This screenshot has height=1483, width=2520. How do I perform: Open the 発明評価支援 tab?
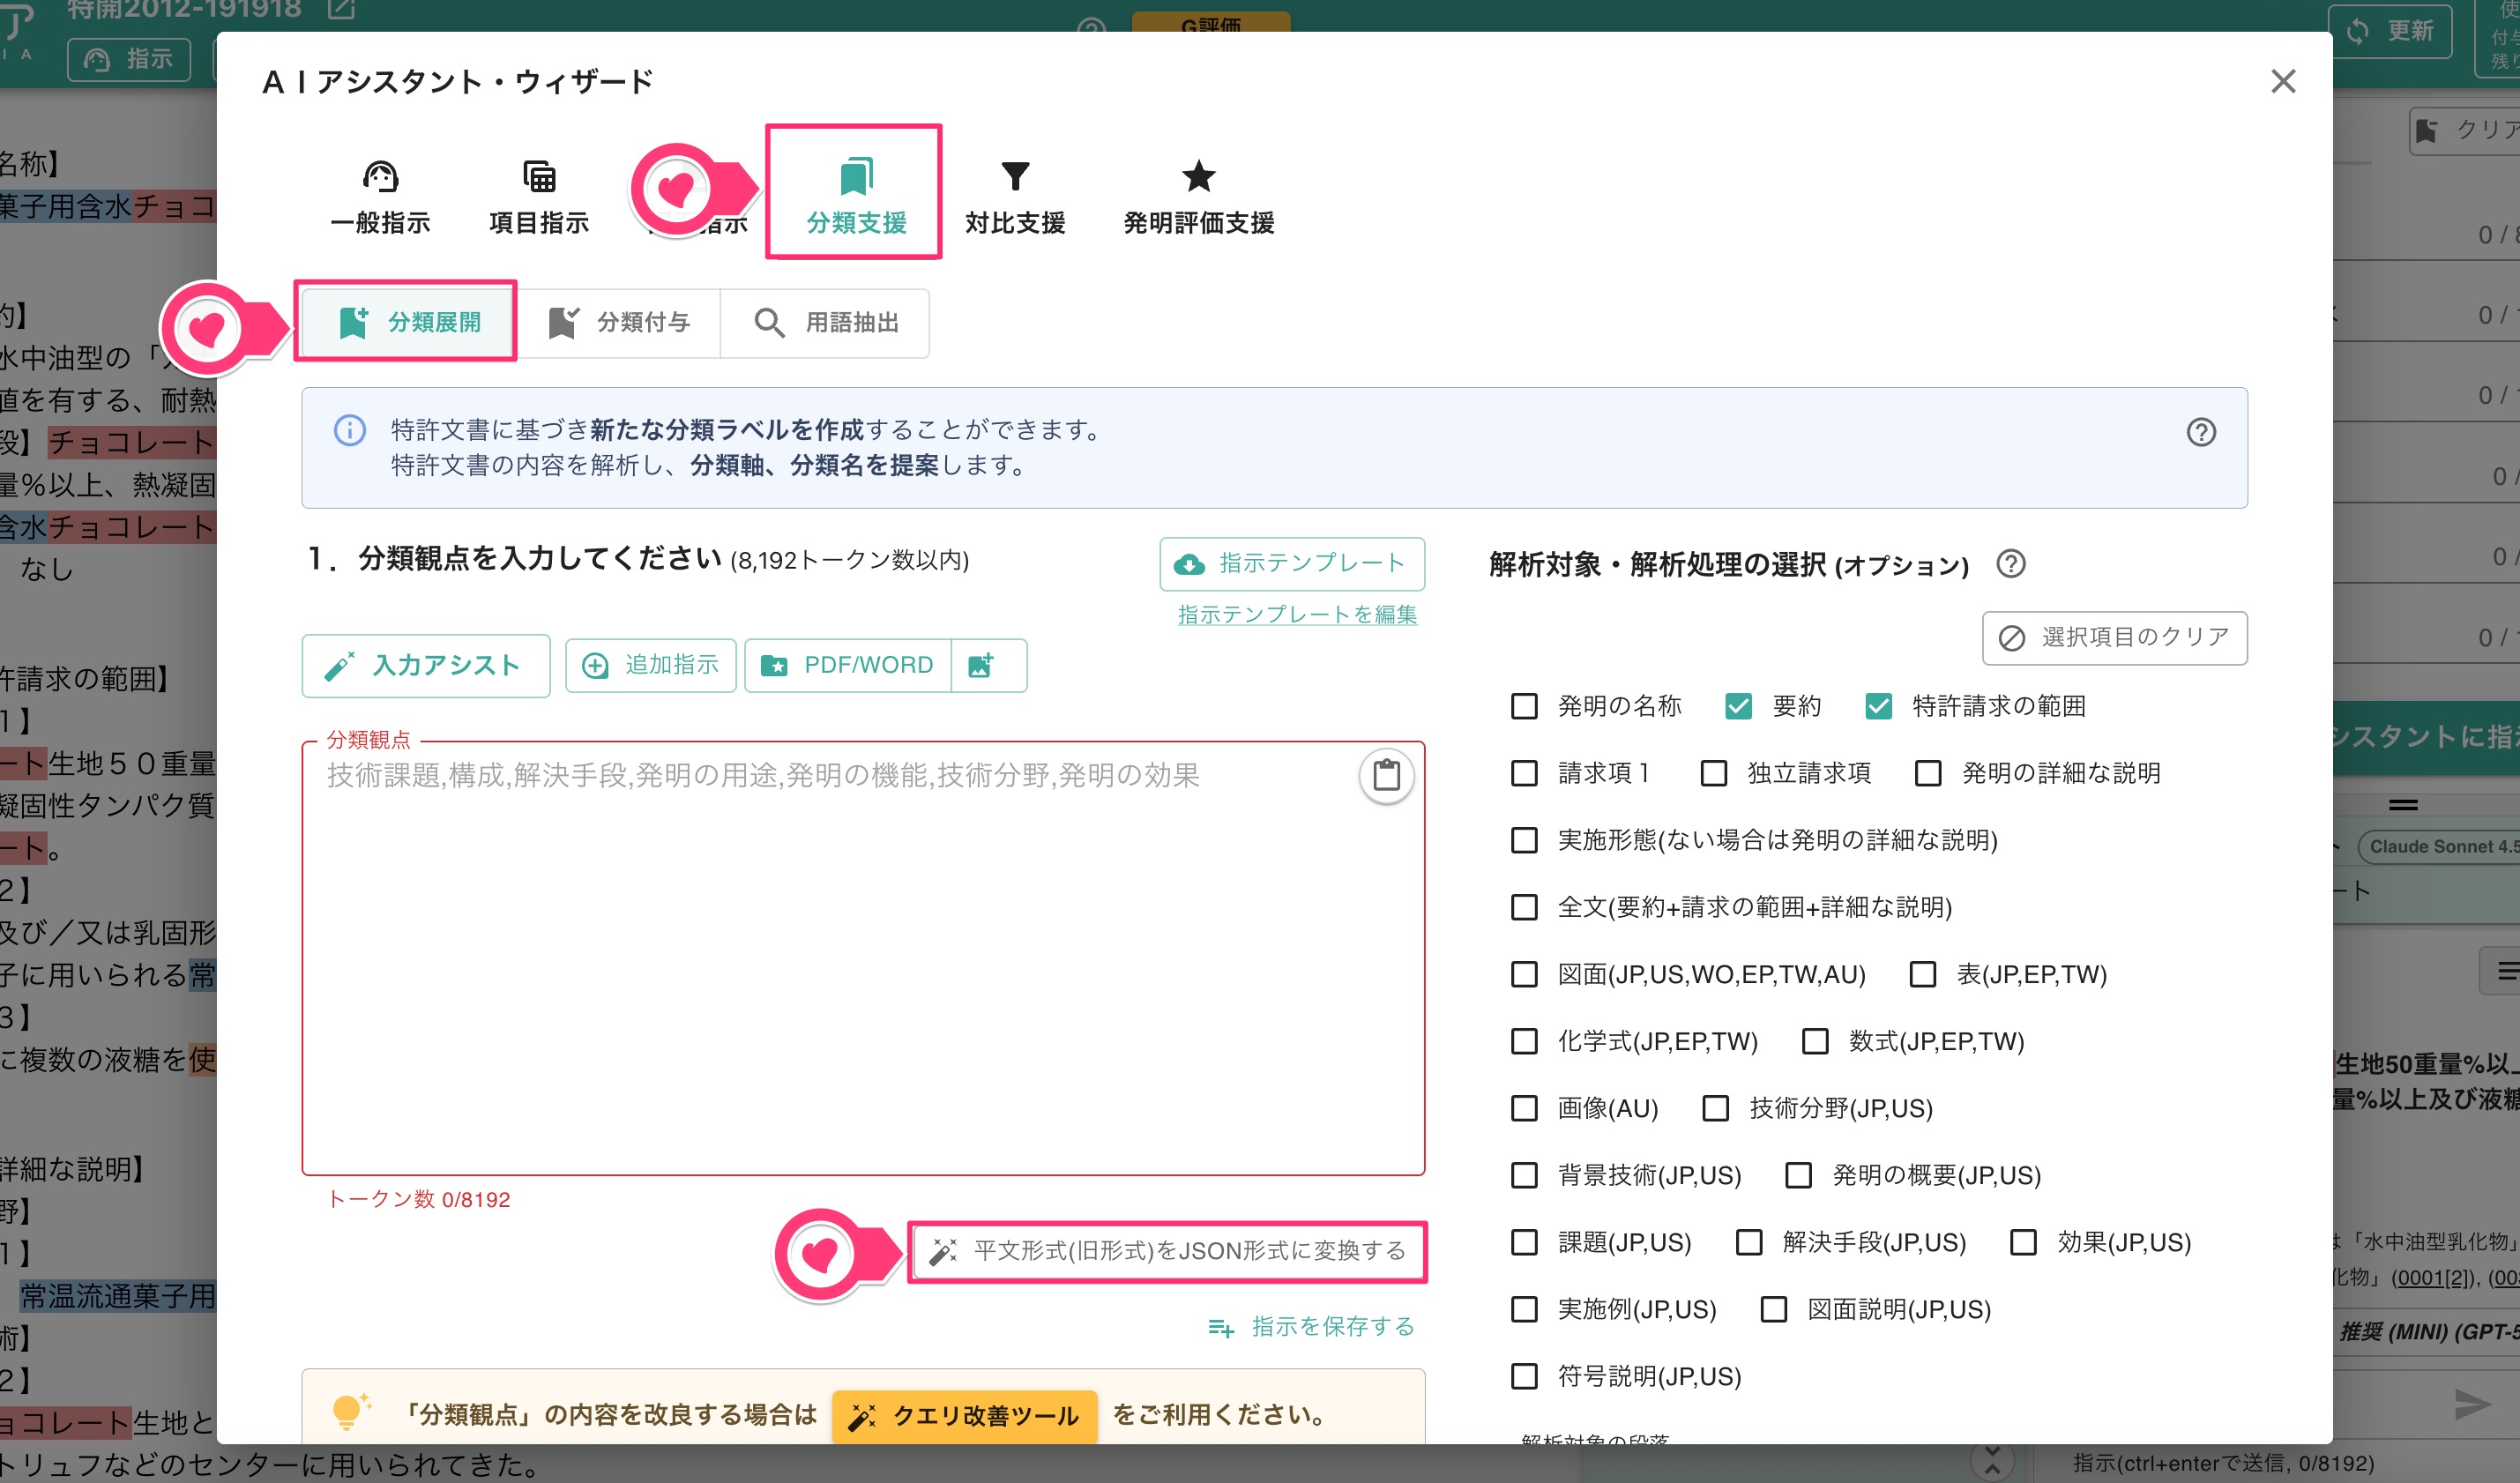(x=1198, y=197)
